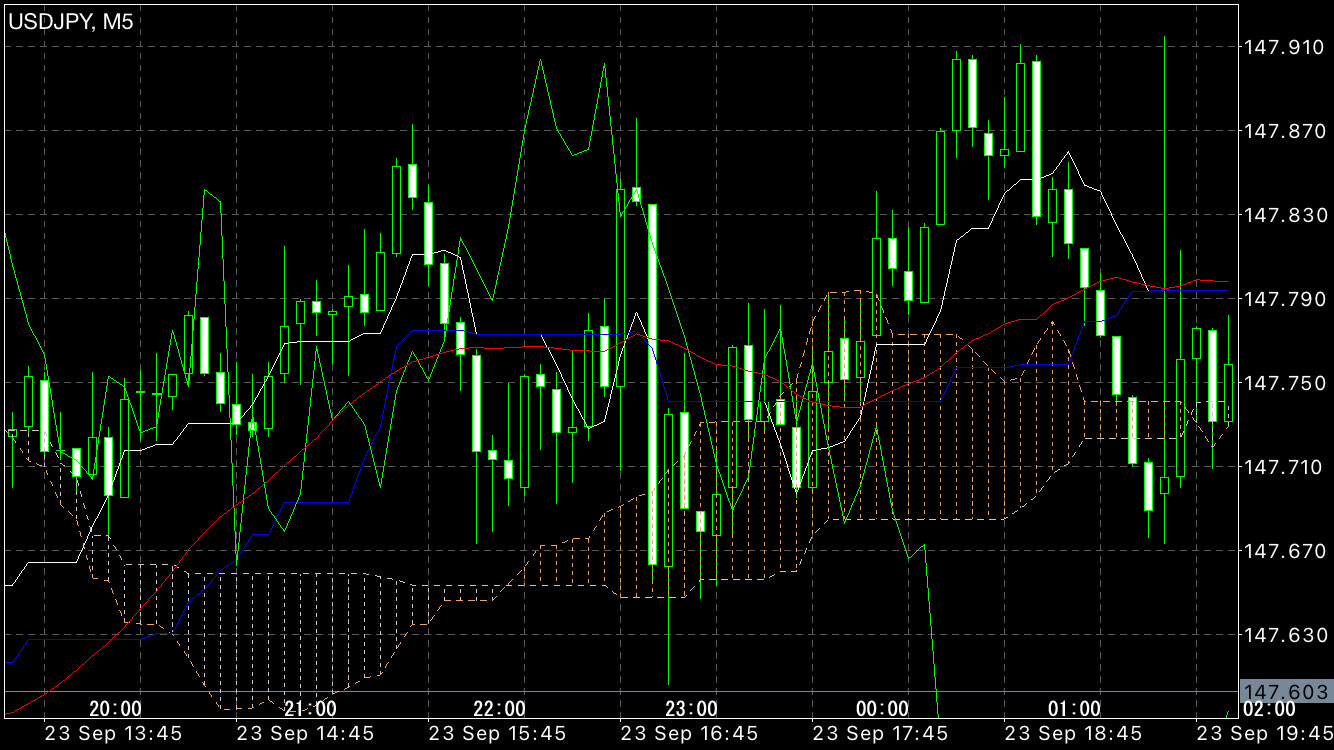Viewport: 1334px width, 750px height.
Task: Click the 00:00 time axis label
Action: tap(884, 709)
